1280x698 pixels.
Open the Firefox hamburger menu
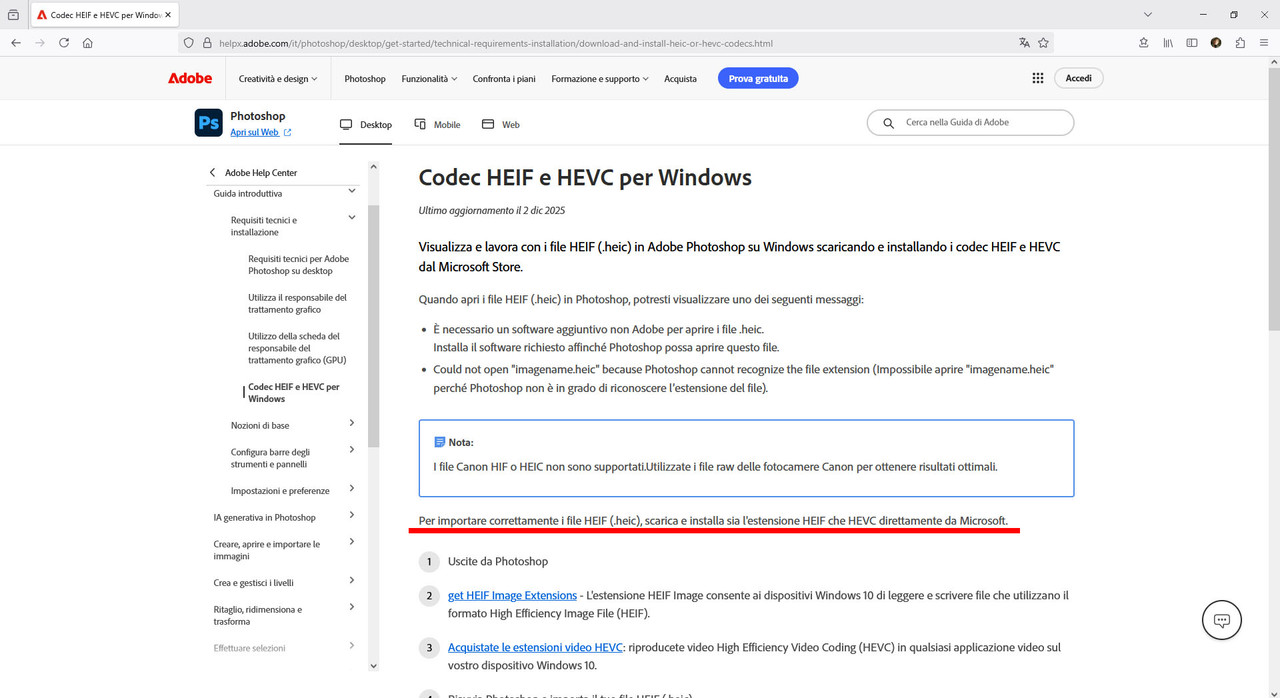(1264, 43)
